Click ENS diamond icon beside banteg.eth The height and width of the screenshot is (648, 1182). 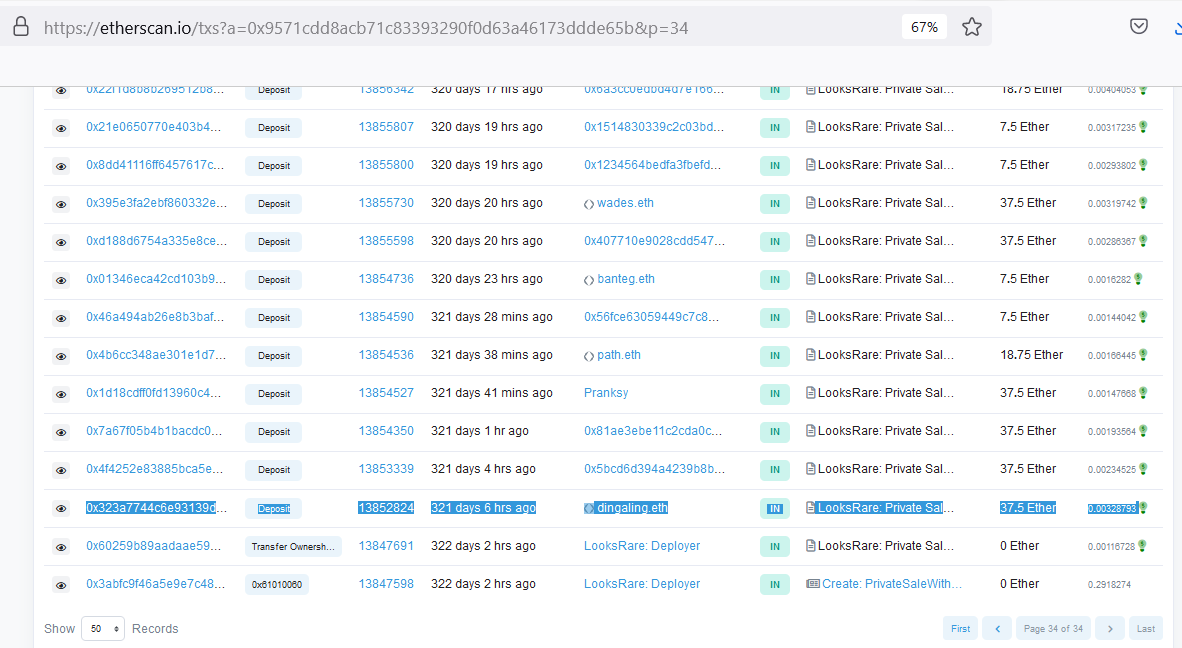pyautogui.click(x=589, y=280)
